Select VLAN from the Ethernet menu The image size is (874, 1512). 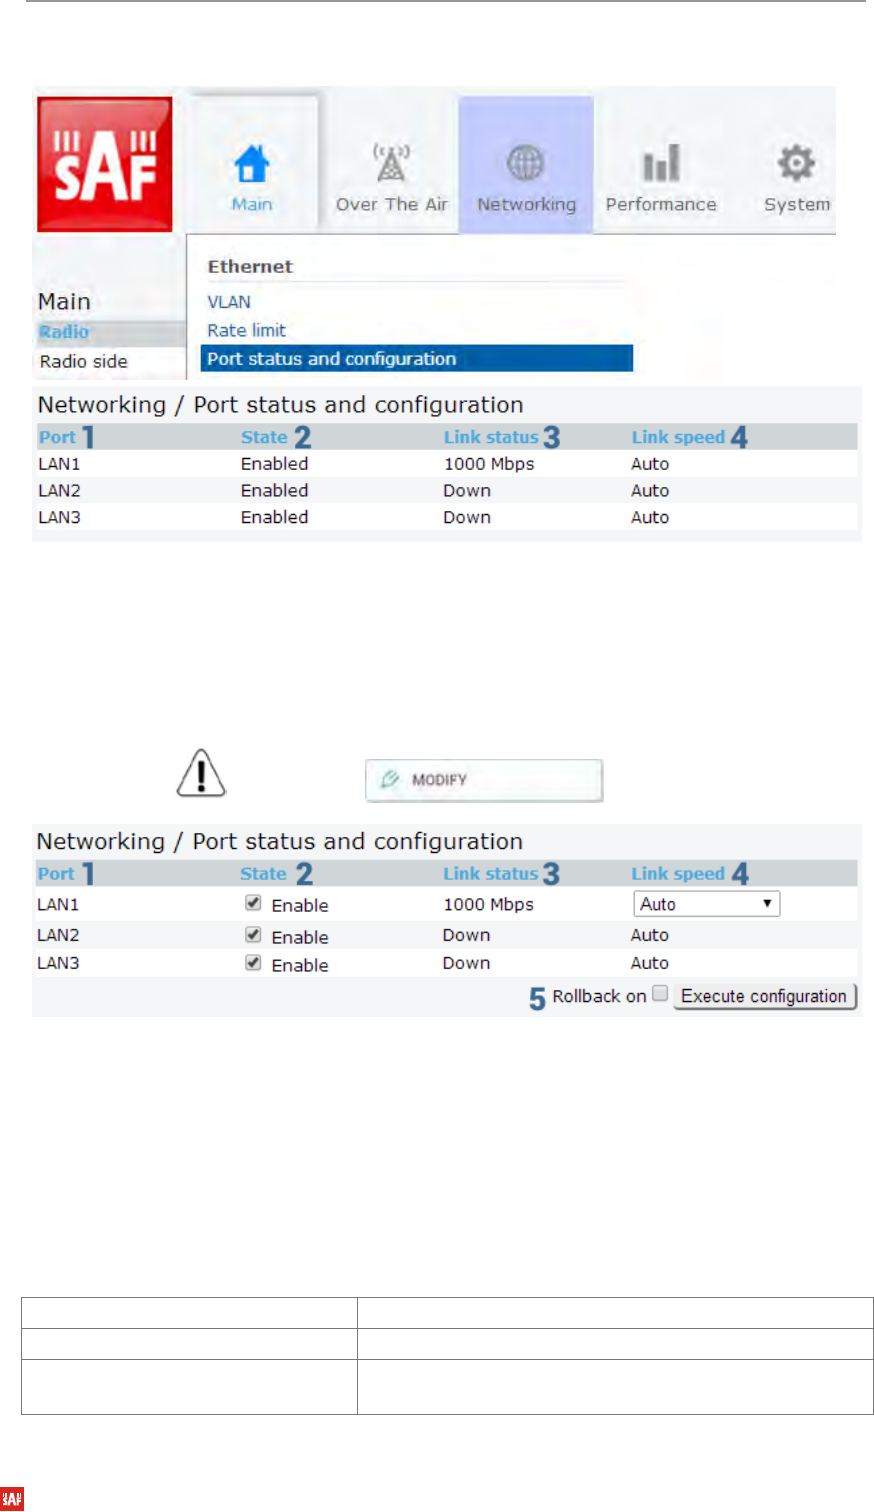point(229,302)
